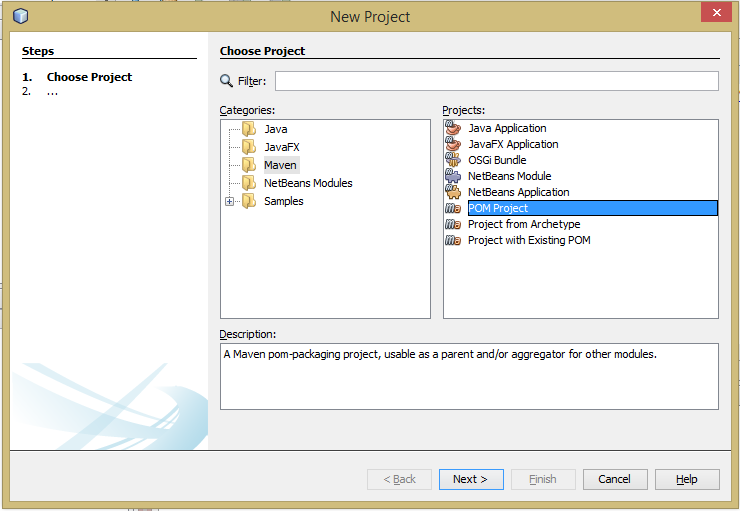The height and width of the screenshot is (511, 740).
Task: Click the magnifying glass Filter icon
Action: [x=227, y=81]
